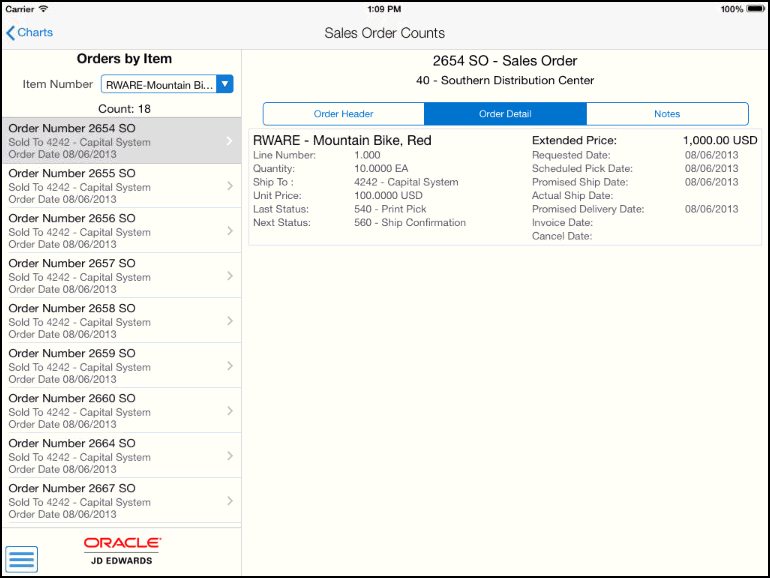The height and width of the screenshot is (578, 770).
Task: Click the Unit Price 100.0000 USD
Action: [388, 195]
